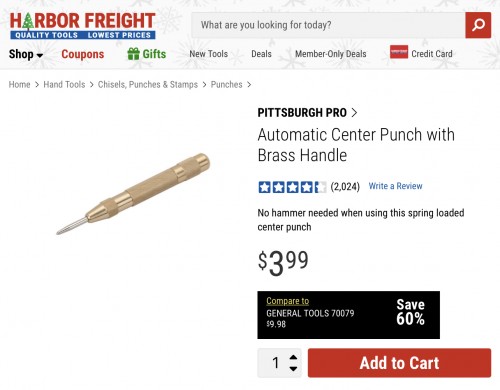Open the Compare to link
Image resolution: width=500 pixels, height=390 pixels.
click(287, 301)
